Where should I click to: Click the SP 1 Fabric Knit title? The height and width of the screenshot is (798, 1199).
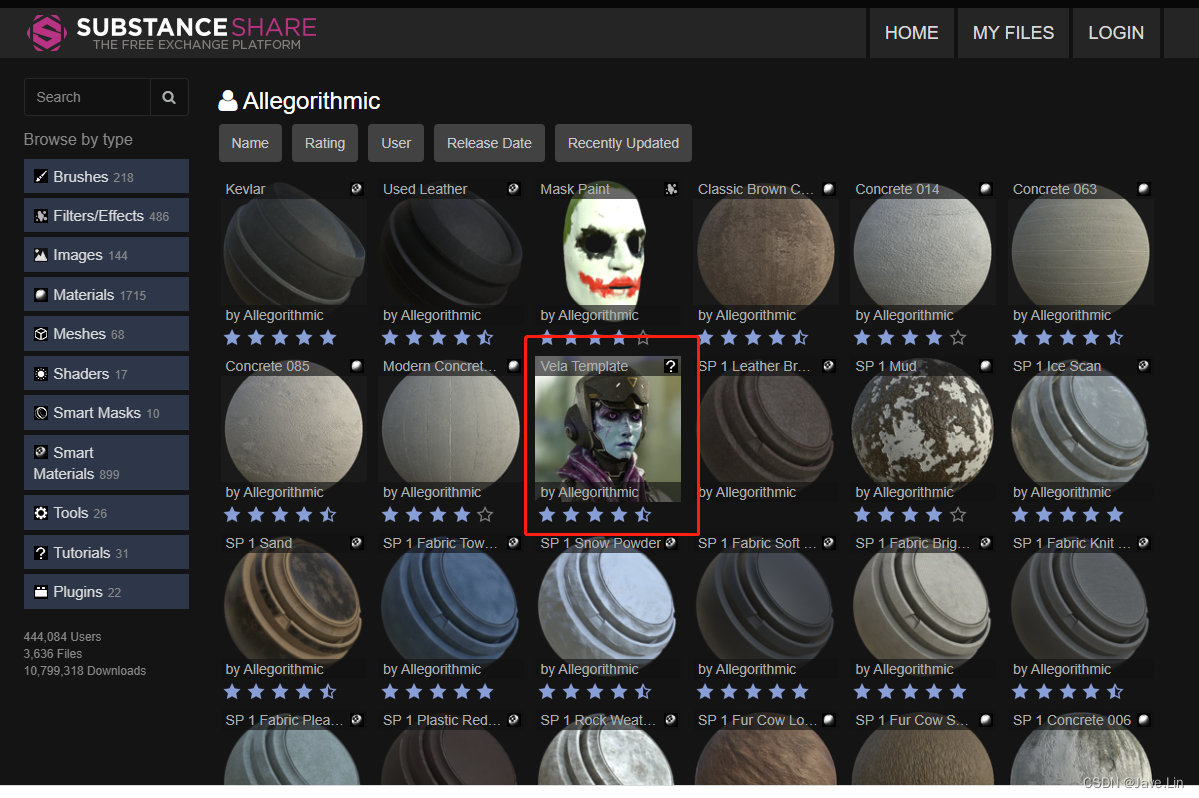point(1071,543)
